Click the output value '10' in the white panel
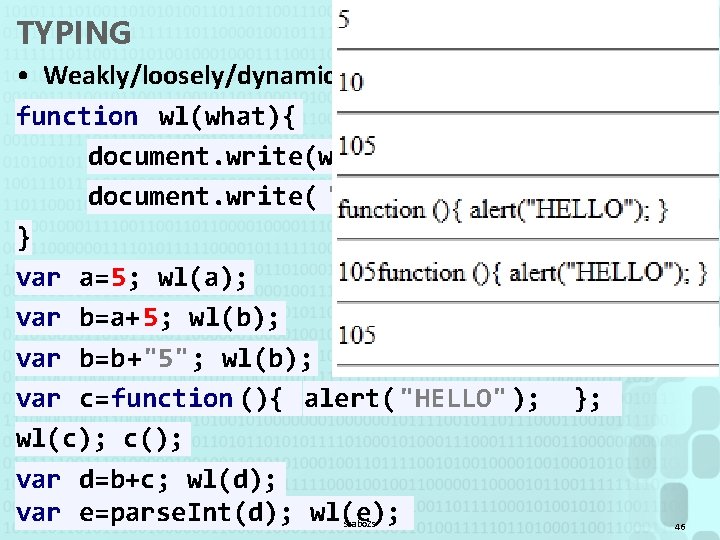The width and height of the screenshot is (720, 540). click(x=351, y=83)
